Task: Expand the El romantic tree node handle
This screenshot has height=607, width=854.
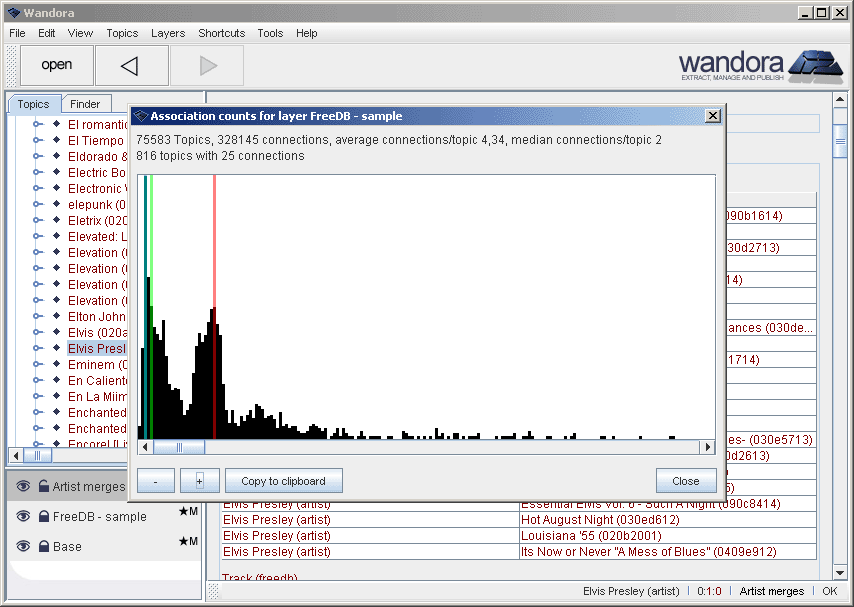Action: [x=39, y=125]
